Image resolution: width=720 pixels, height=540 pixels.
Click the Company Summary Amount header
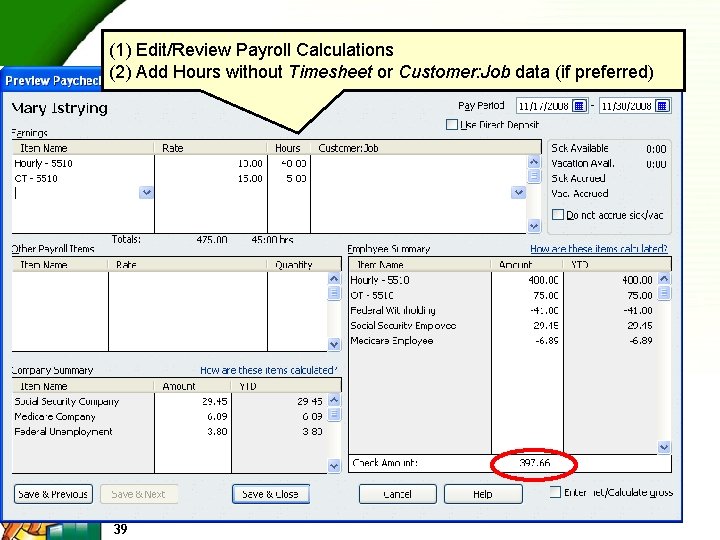(193, 386)
